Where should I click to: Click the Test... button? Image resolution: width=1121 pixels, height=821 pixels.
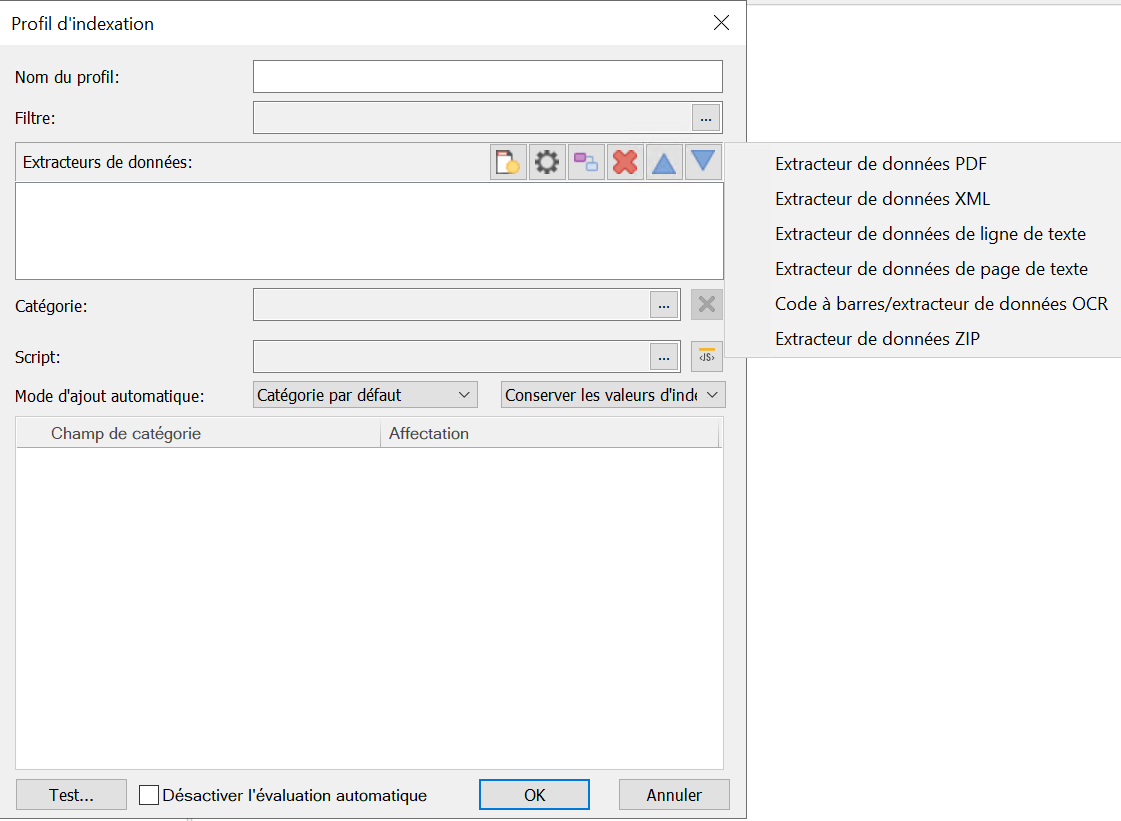[x=71, y=795]
